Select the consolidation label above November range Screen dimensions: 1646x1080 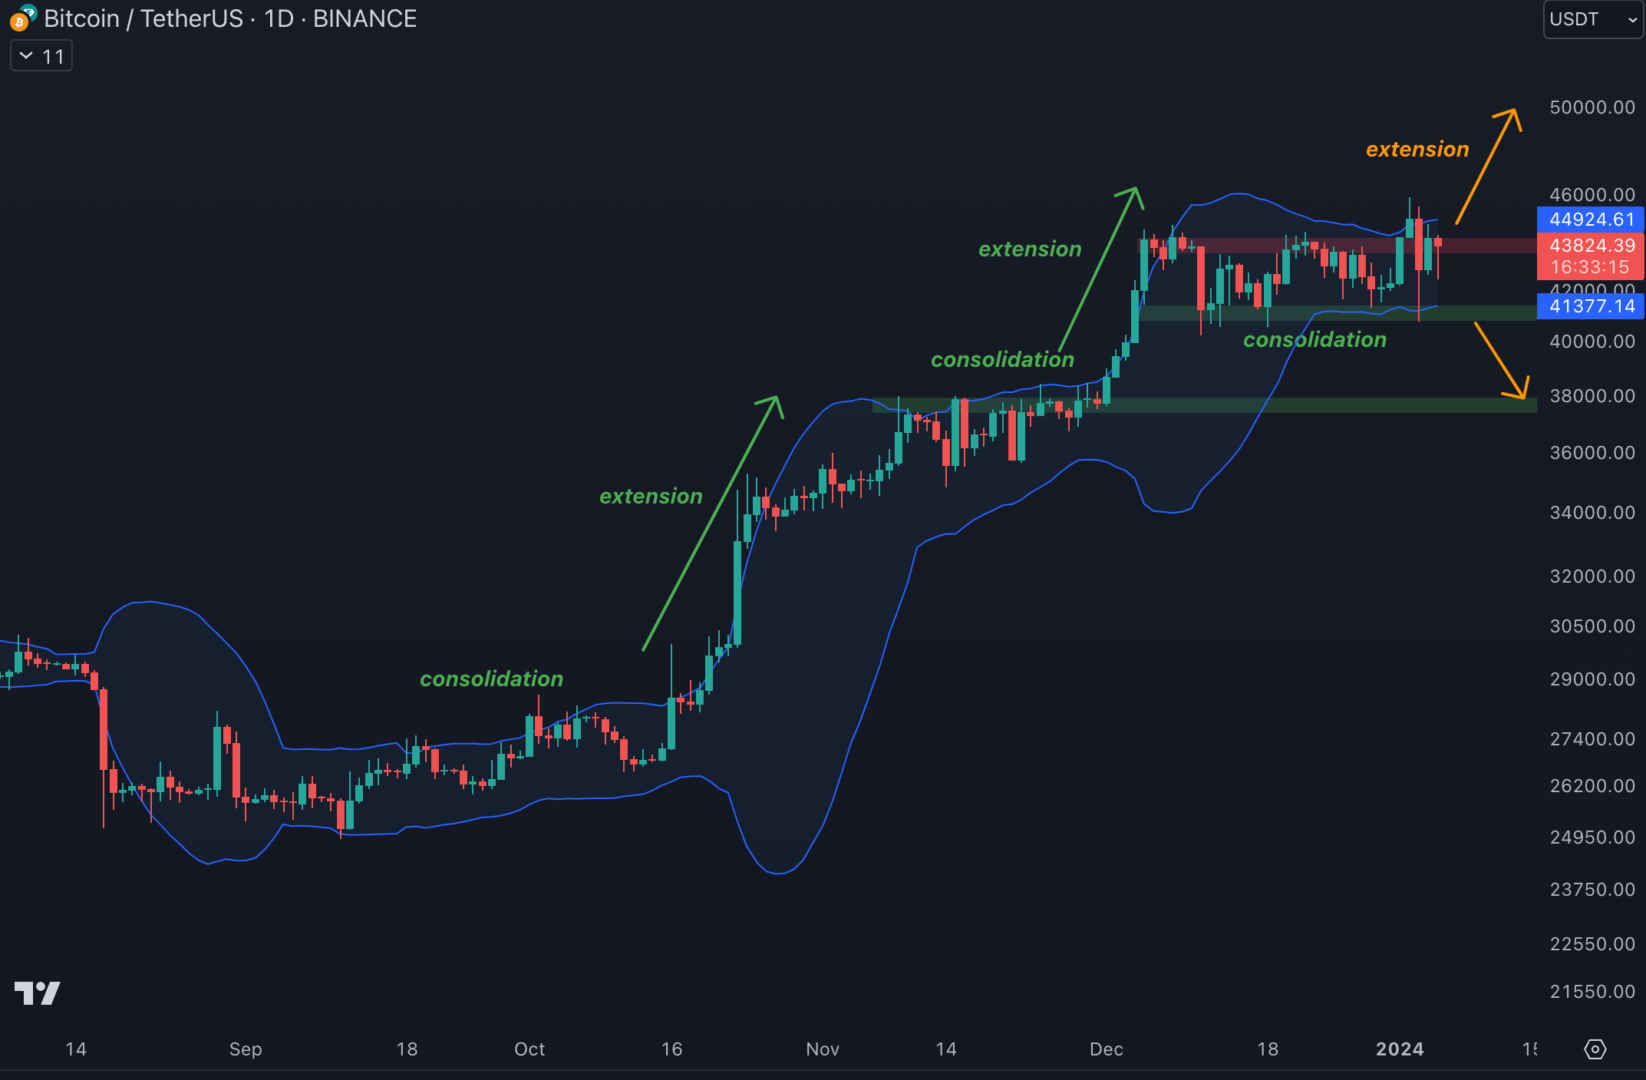(1002, 360)
